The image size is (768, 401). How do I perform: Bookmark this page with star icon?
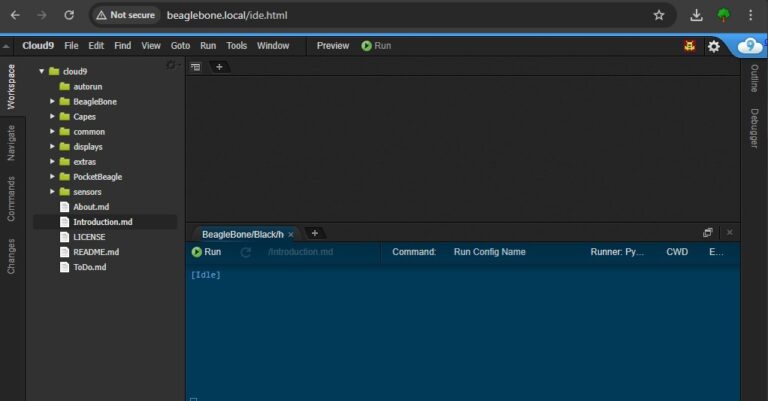(x=659, y=15)
